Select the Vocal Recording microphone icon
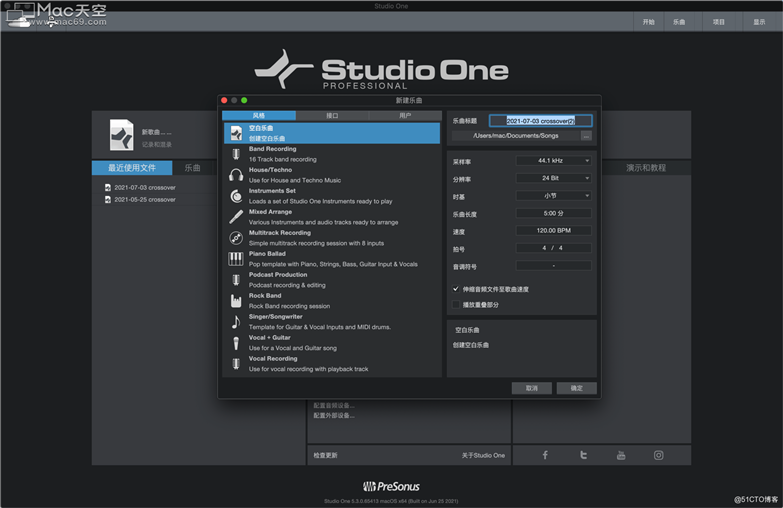783x508 pixels. click(x=236, y=364)
